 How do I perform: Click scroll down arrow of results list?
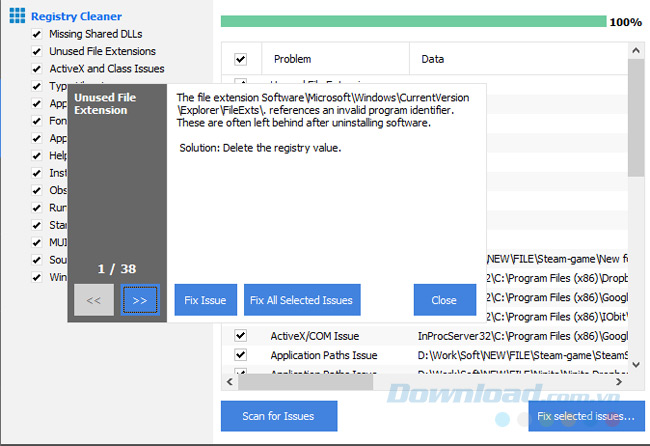[635, 365]
